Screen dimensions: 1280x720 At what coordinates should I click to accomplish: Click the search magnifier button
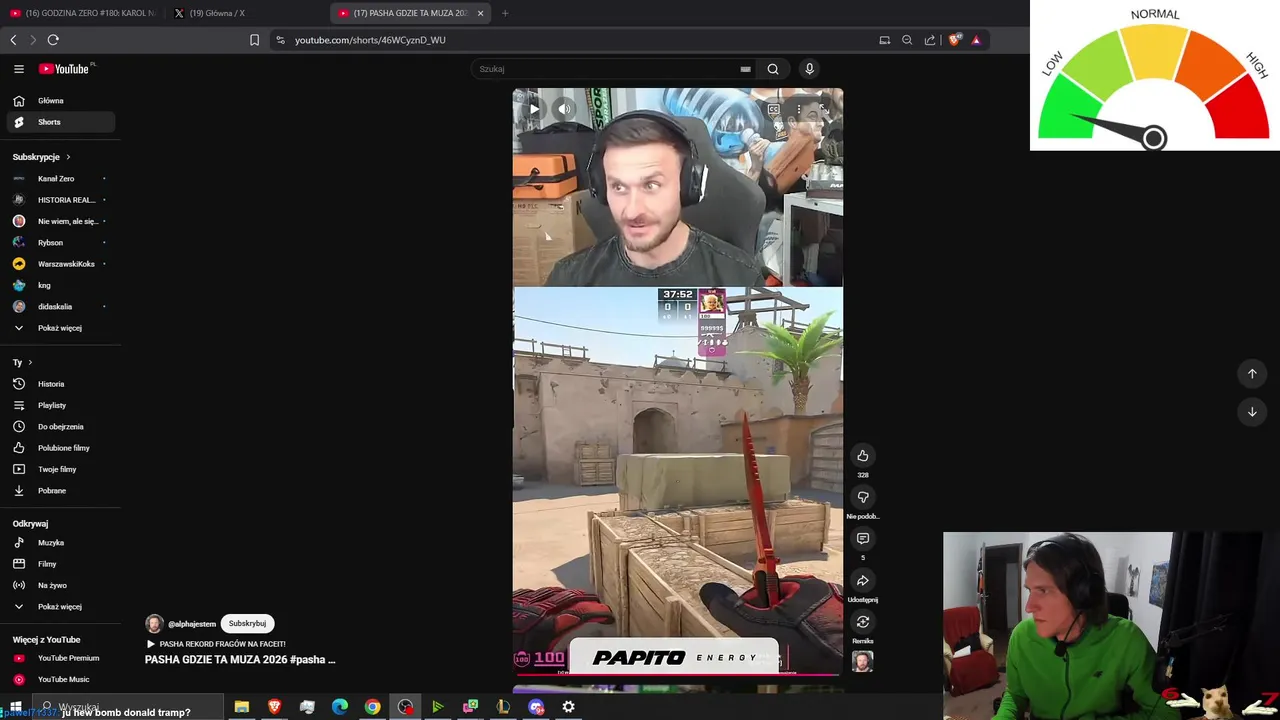[773, 69]
